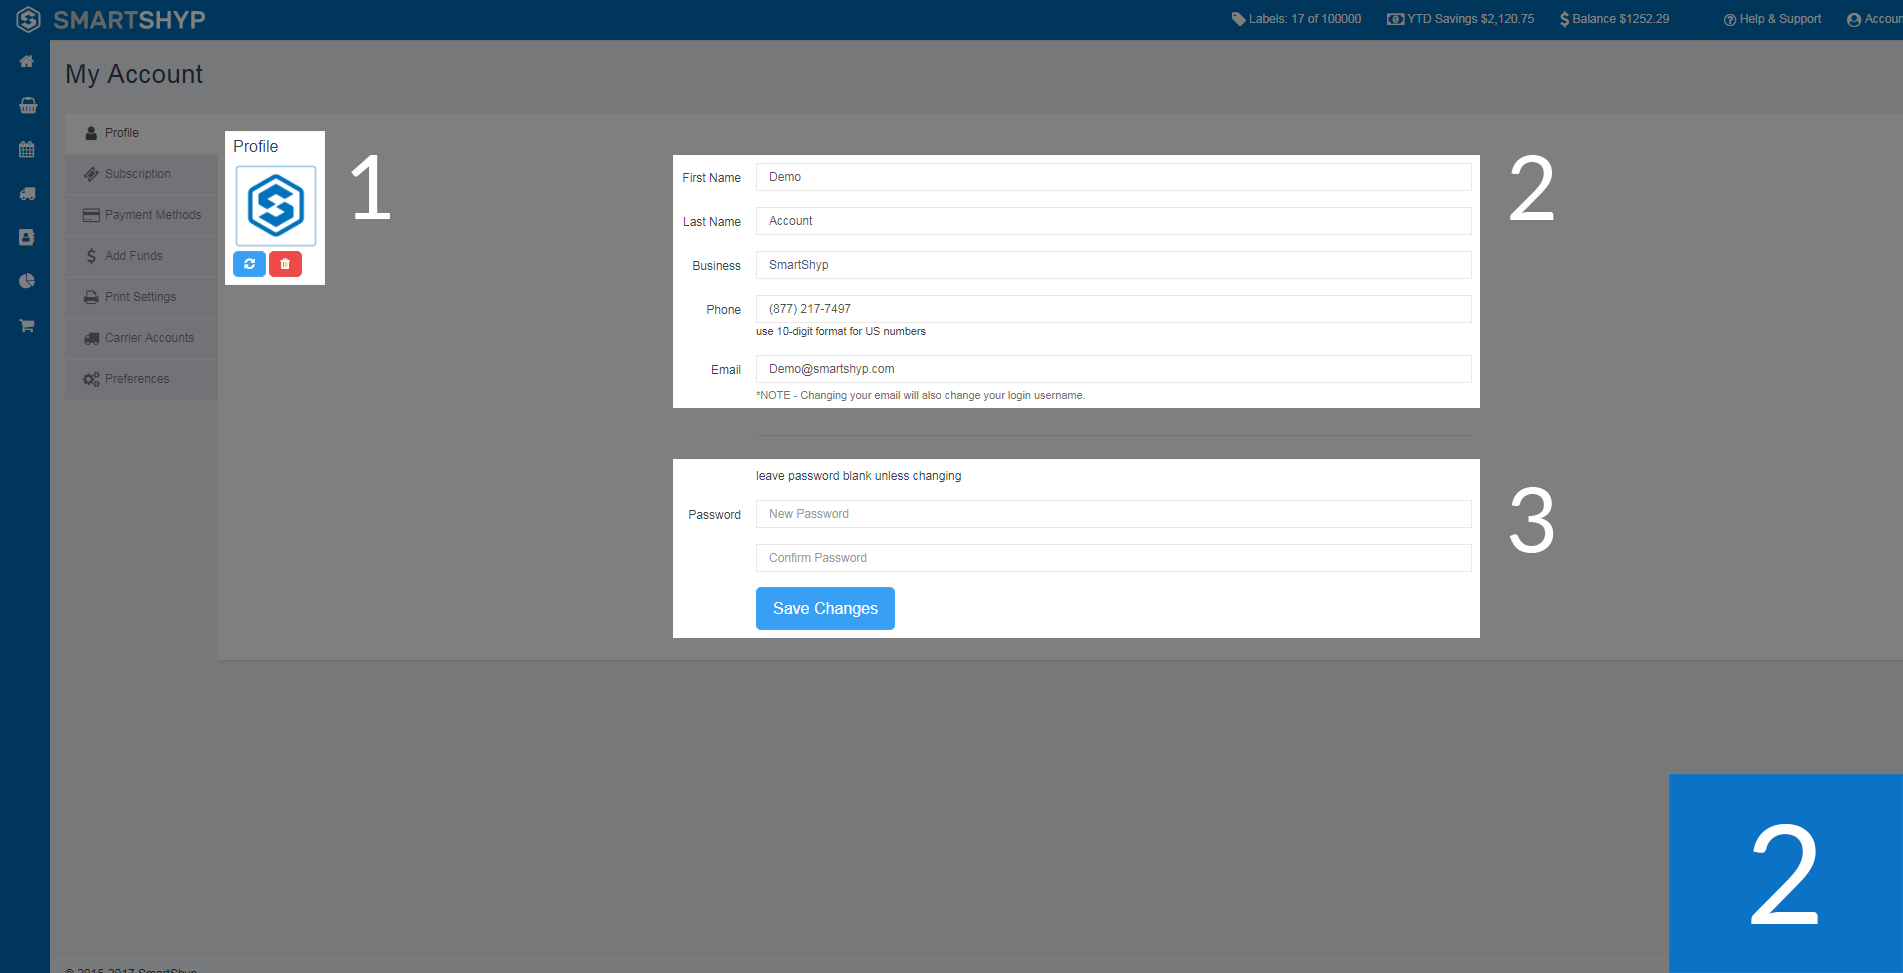Click the Labels 17 of 100000 indicator
The width and height of the screenshot is (1903, 973).
tap(1296, 19)
